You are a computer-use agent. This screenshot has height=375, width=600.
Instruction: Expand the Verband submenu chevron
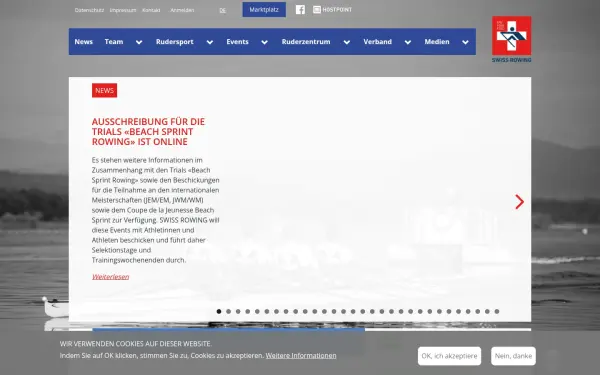tap(408, 42)
